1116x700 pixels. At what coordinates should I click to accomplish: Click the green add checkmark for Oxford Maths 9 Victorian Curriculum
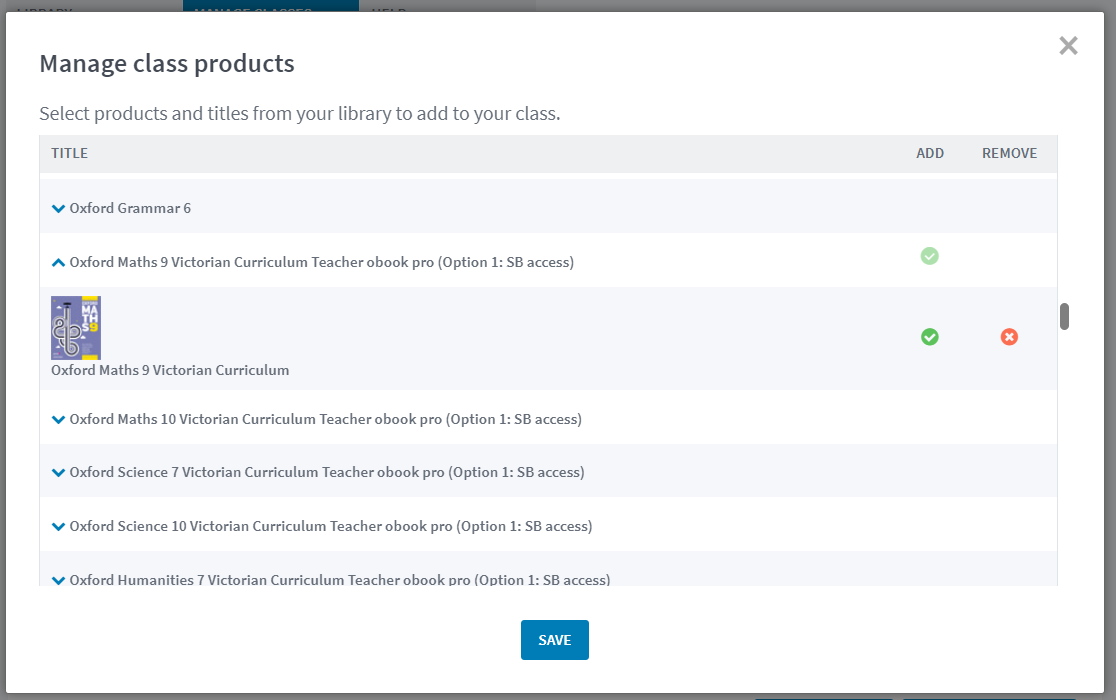point(930,337)
